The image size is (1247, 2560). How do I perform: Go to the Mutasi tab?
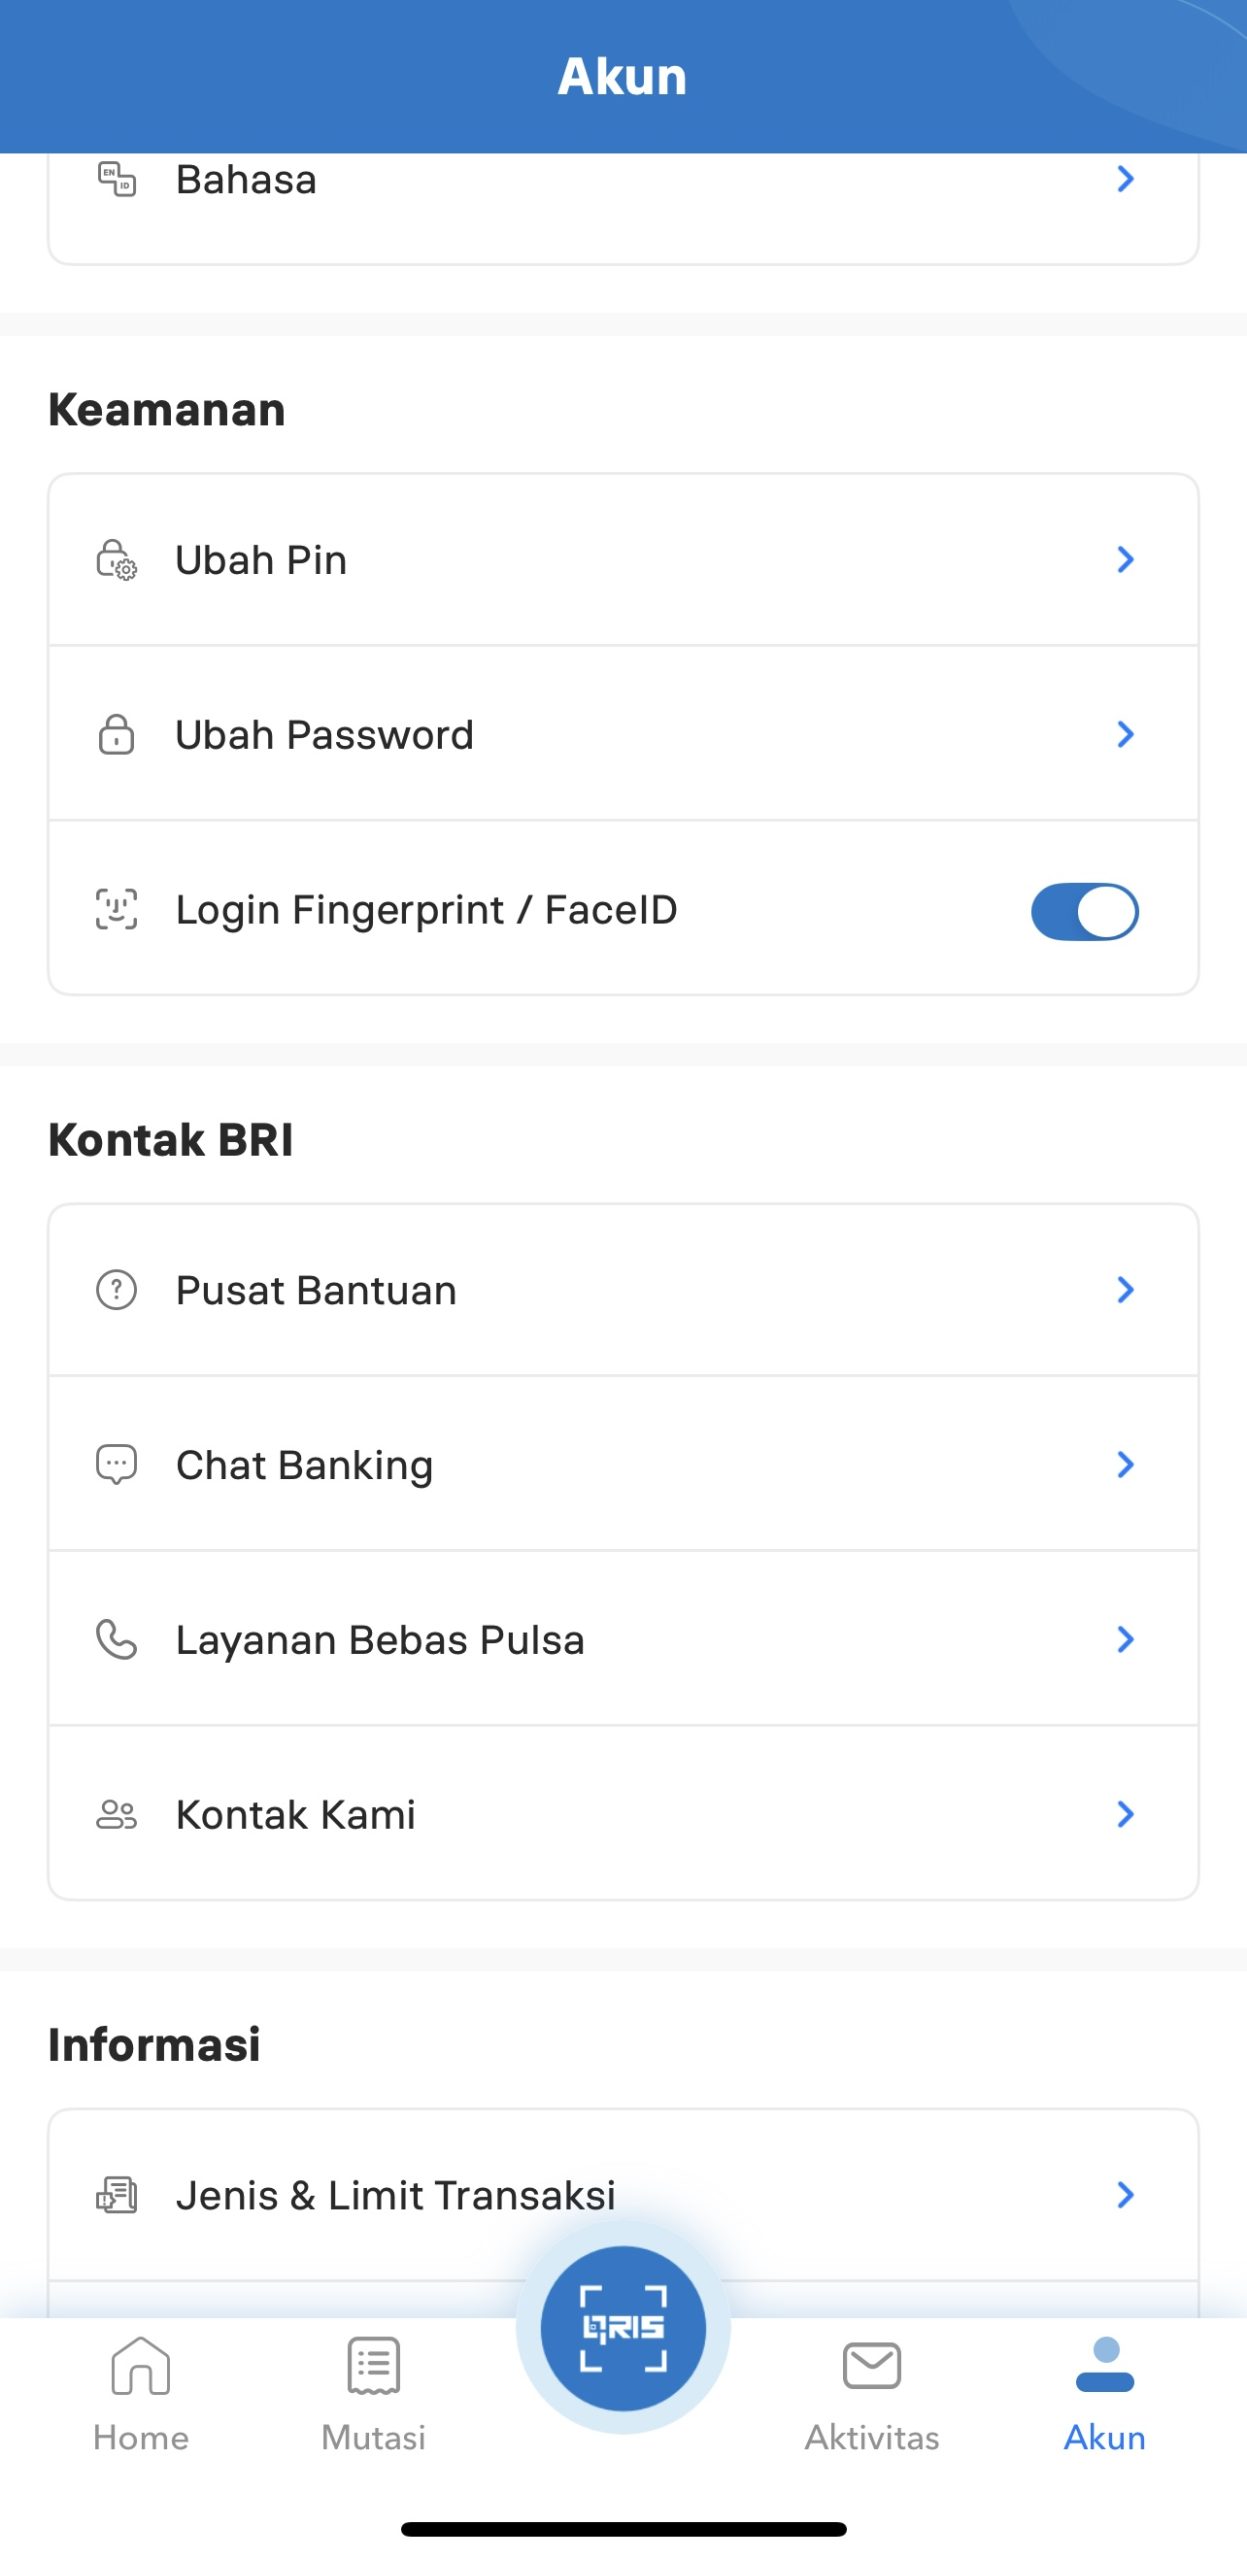pyautogui.click(x=373, y=2390)
